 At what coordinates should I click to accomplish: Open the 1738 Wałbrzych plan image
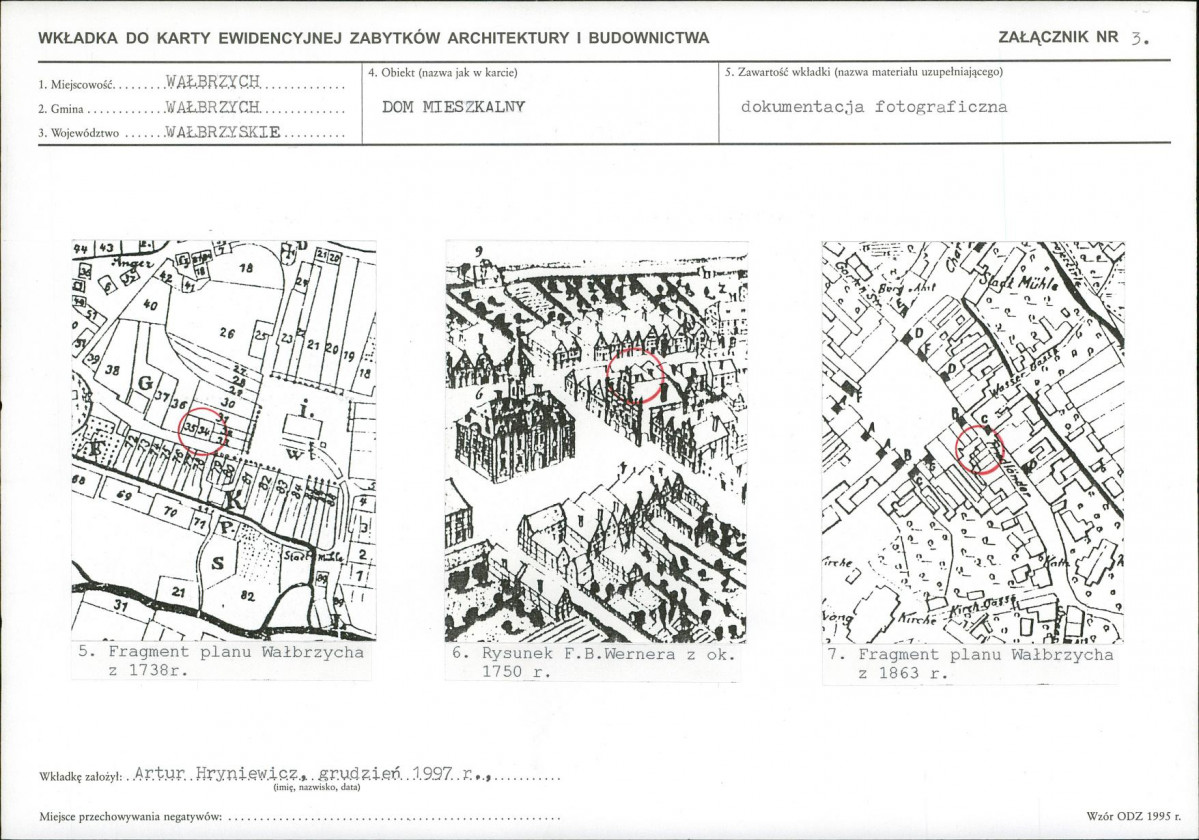click(223, 440)
